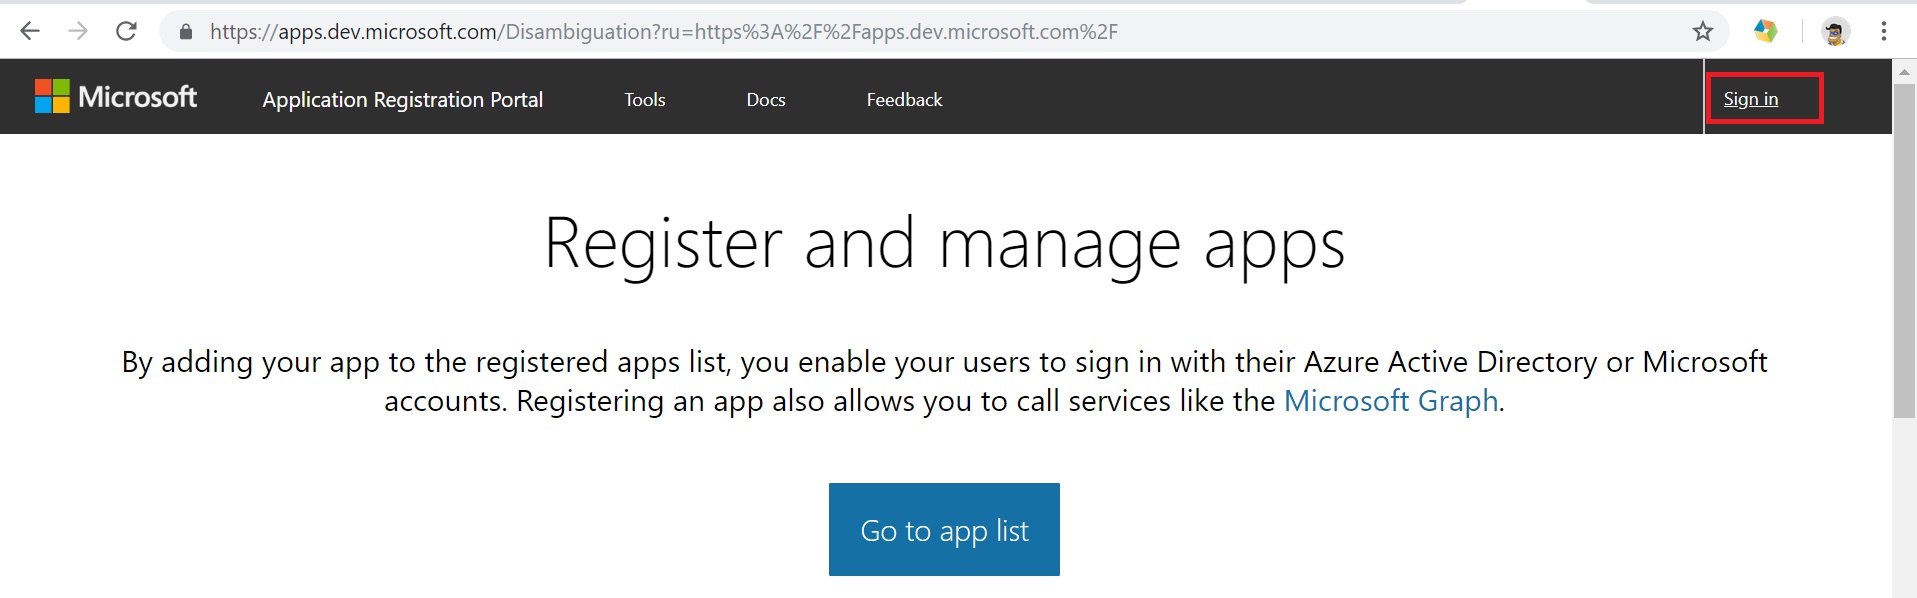This screenshot has width=1917, height=598.
Task: Click the Application Registration Portal title
Action: pyautogui.click(x=403, y=100)
